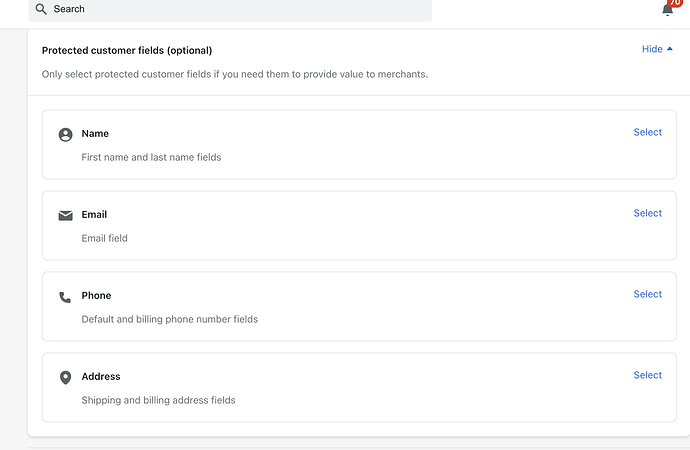Select the Address protected field
This screenshot has height=450, width=690.
click(x=647, y=375)
